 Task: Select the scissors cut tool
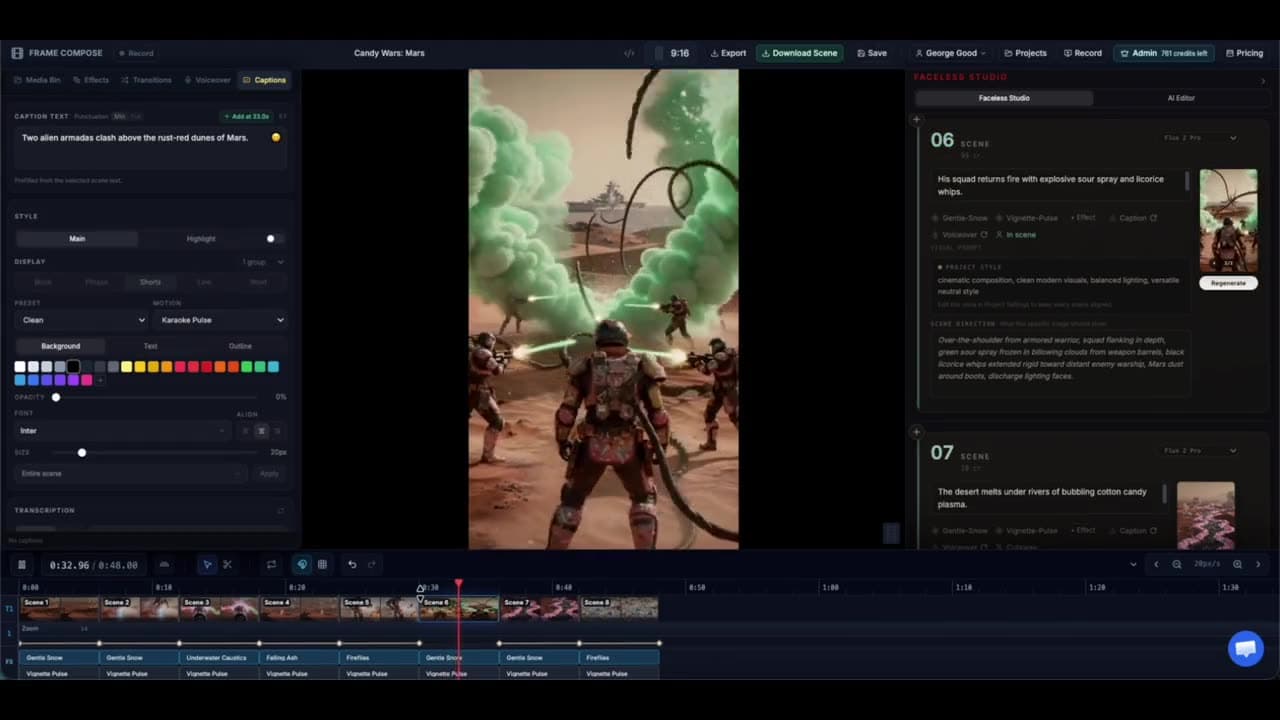(227, 565)
